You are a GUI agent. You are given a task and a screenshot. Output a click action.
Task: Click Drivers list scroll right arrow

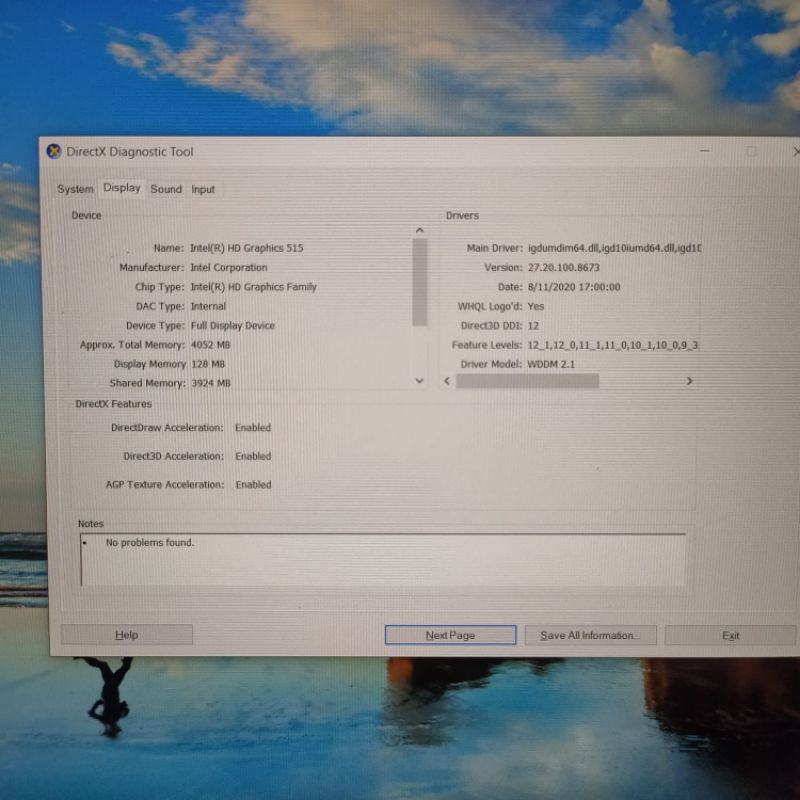(x=689, y=381)
